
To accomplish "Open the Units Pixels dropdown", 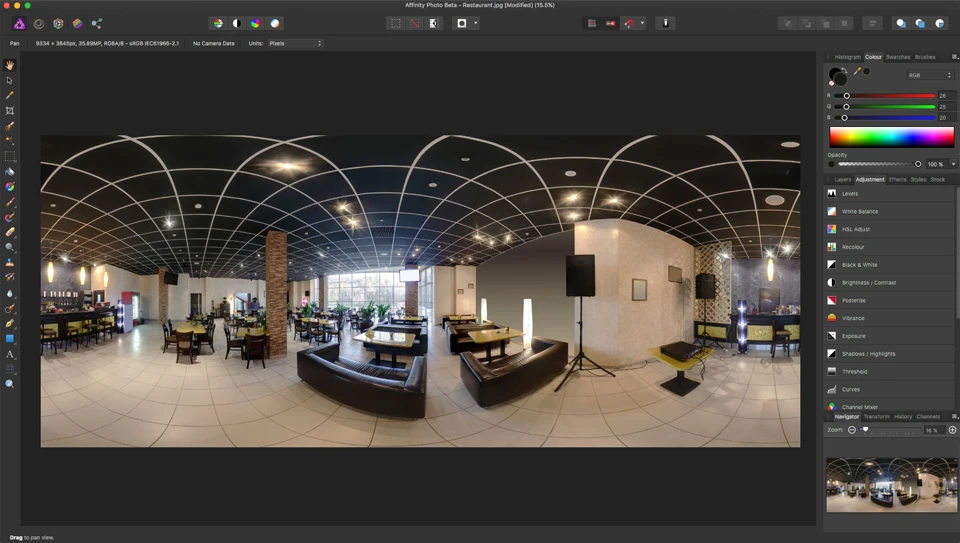I will pos(295,43).
